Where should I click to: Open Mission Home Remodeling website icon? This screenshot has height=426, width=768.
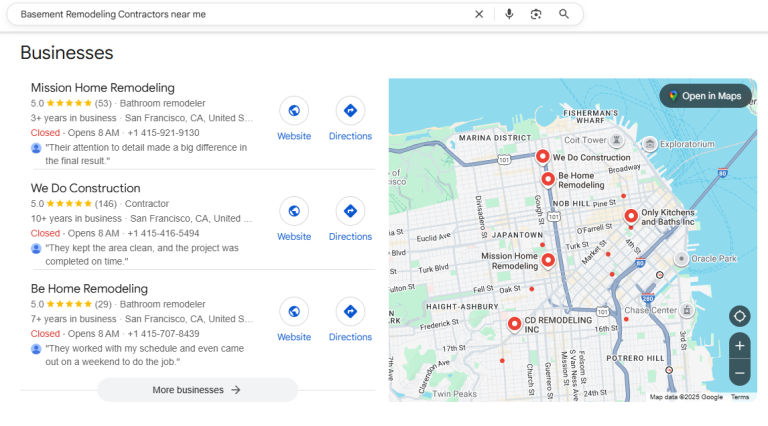(294, 111)
